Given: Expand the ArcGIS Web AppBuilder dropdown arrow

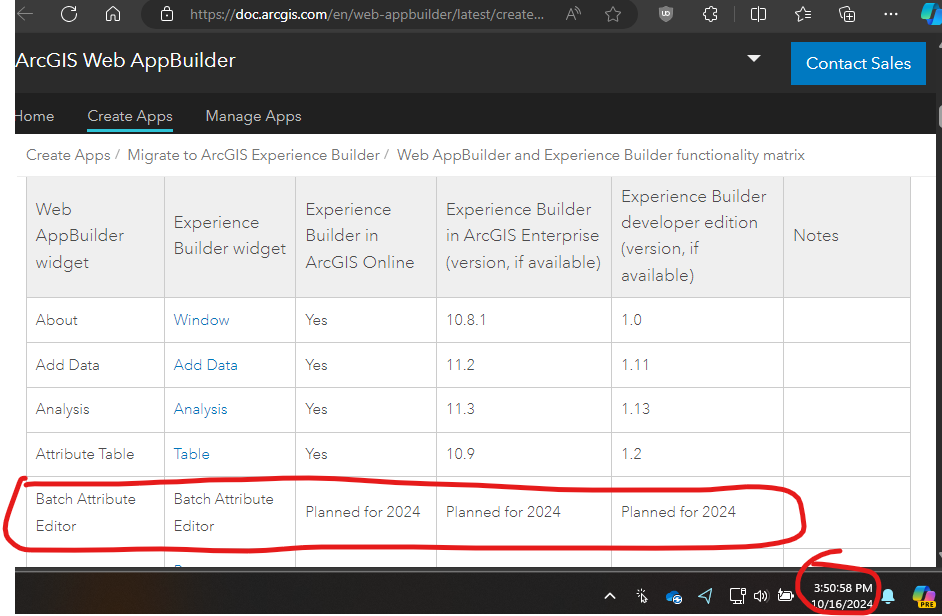Looking at the screenshot, I should pos(754,59).
